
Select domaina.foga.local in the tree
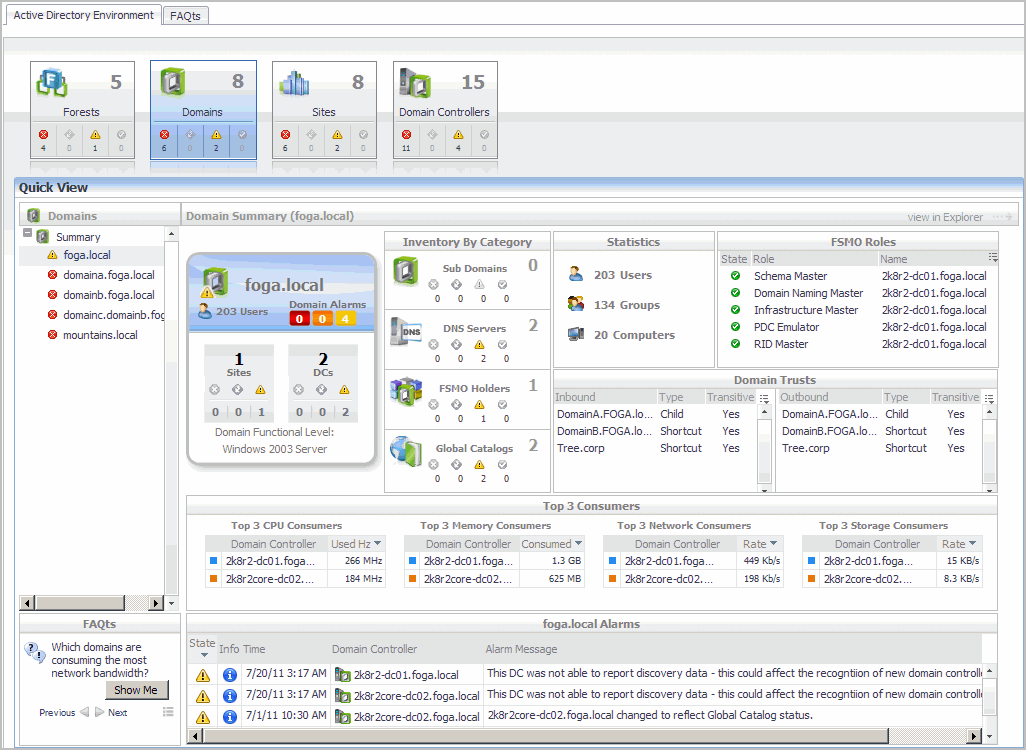point(109,275)
